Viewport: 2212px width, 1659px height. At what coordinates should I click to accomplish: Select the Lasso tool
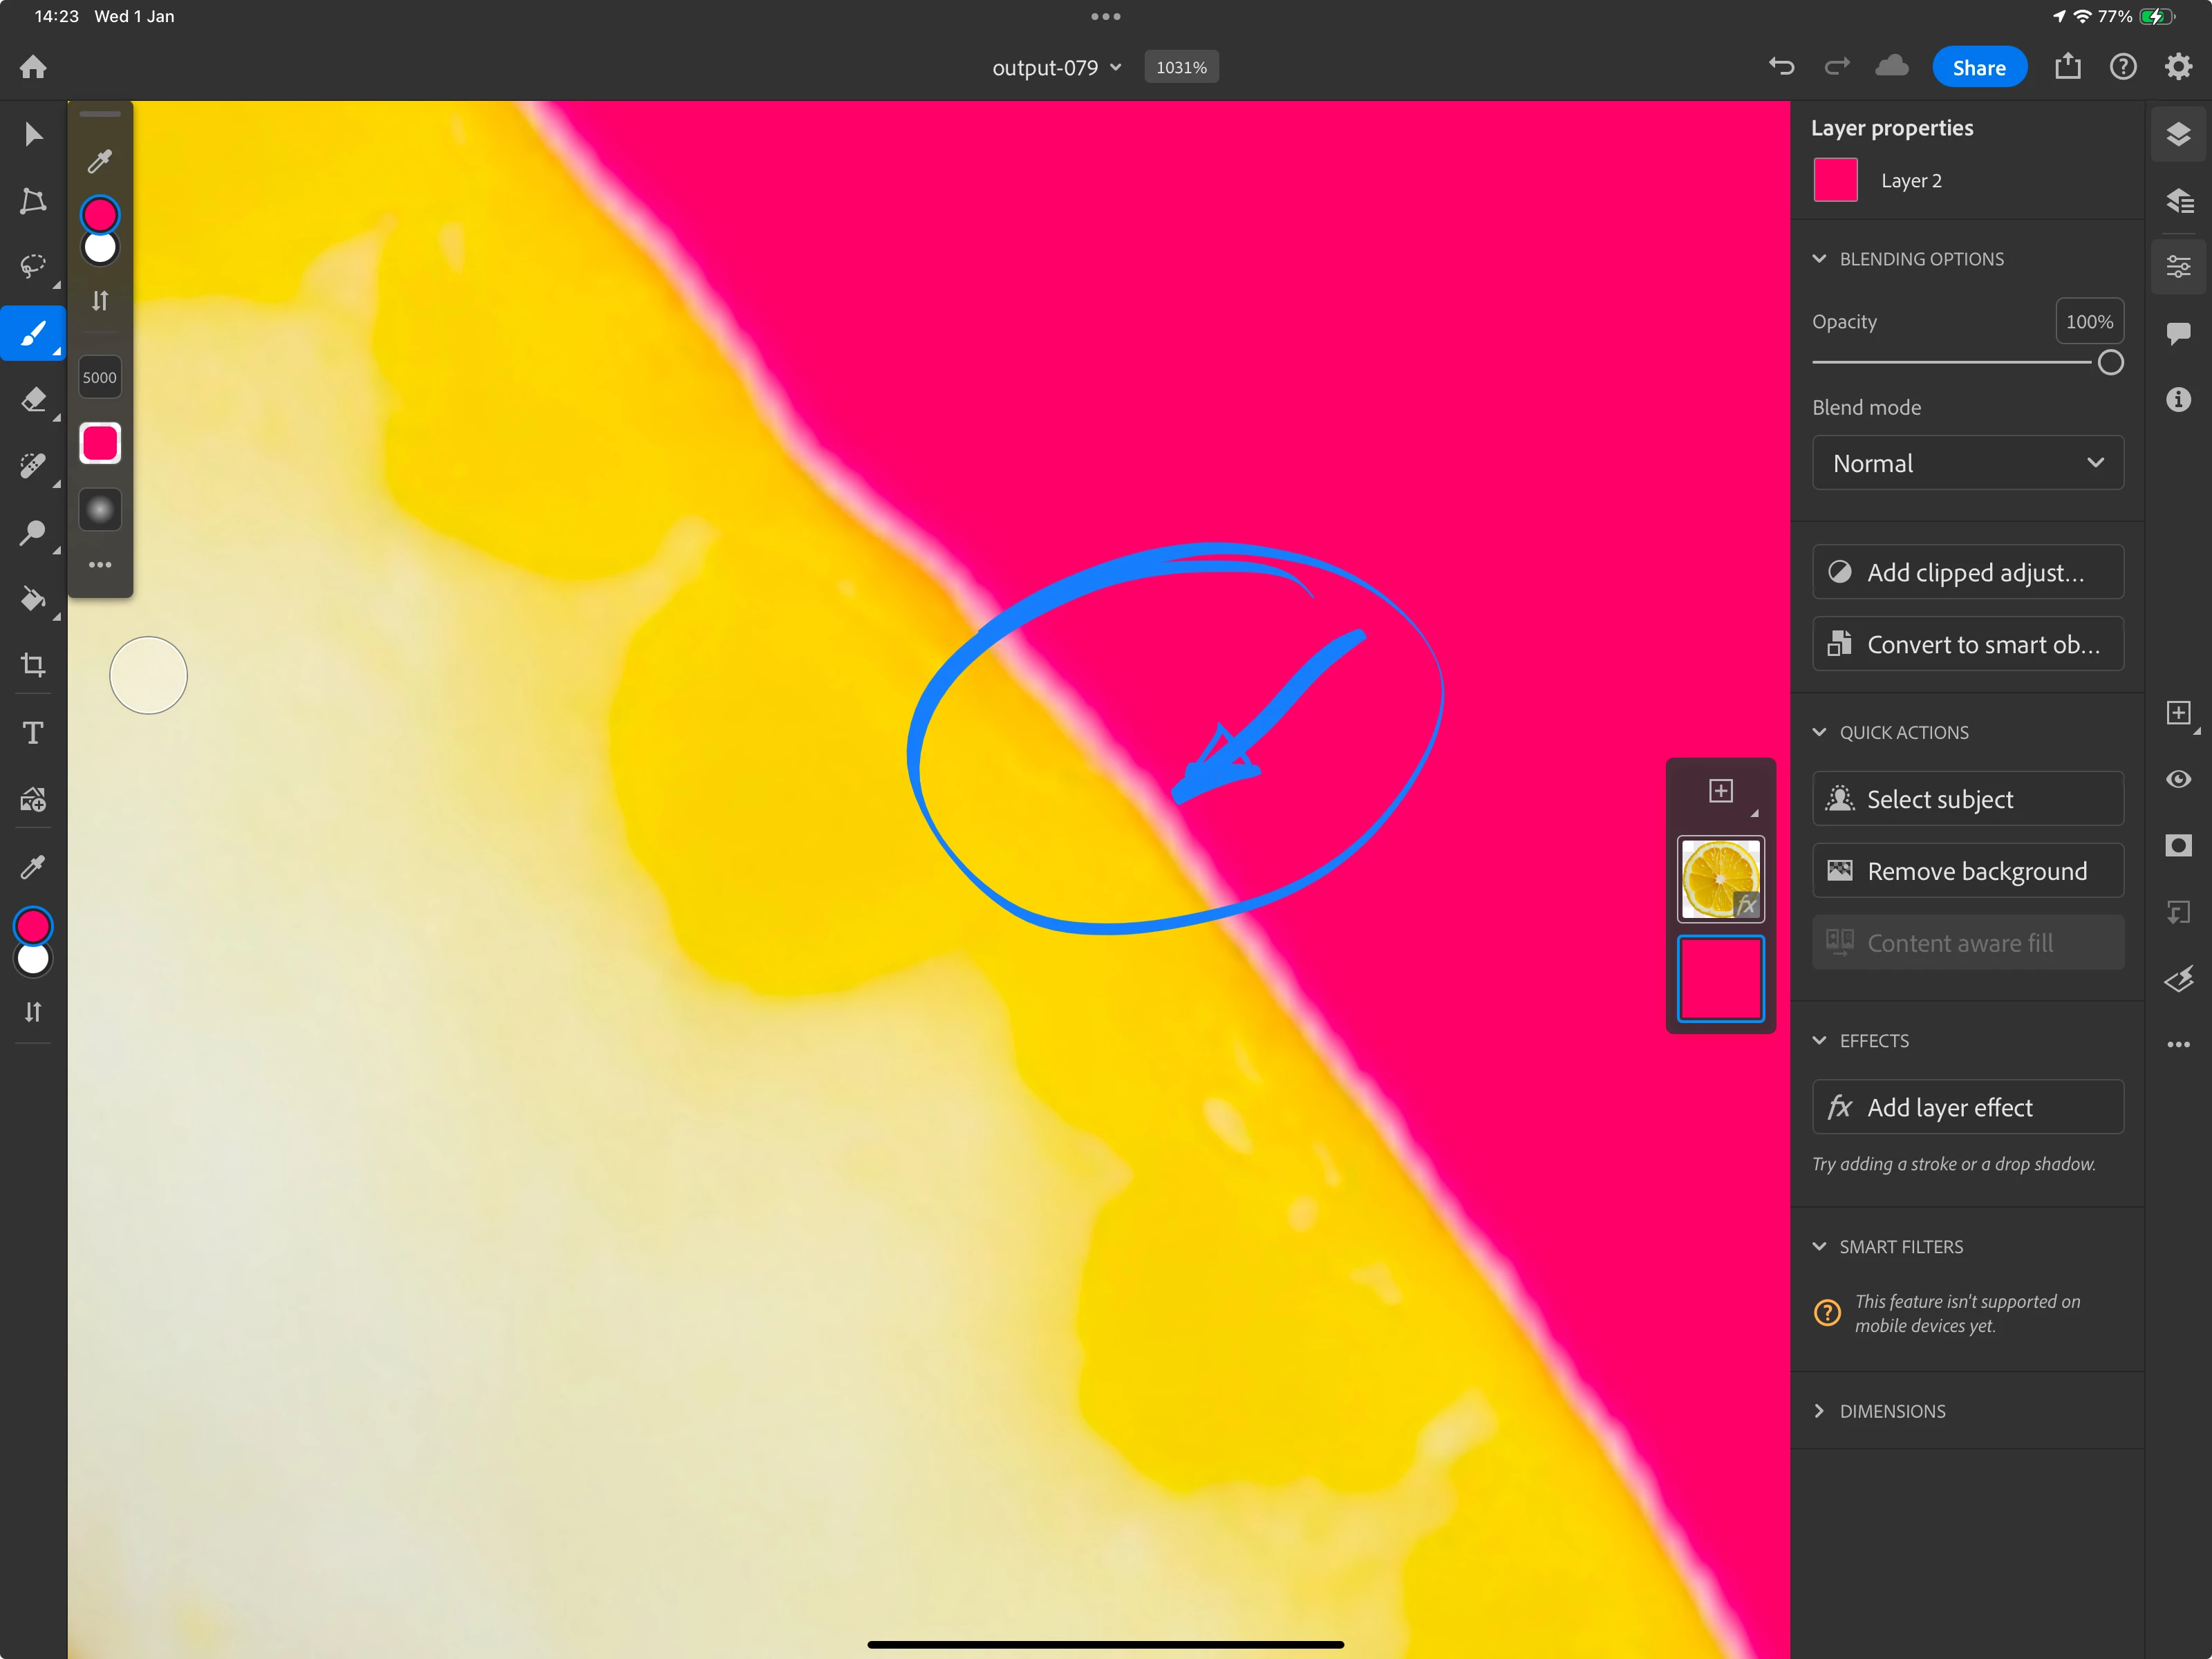click(x=33, y=266)
